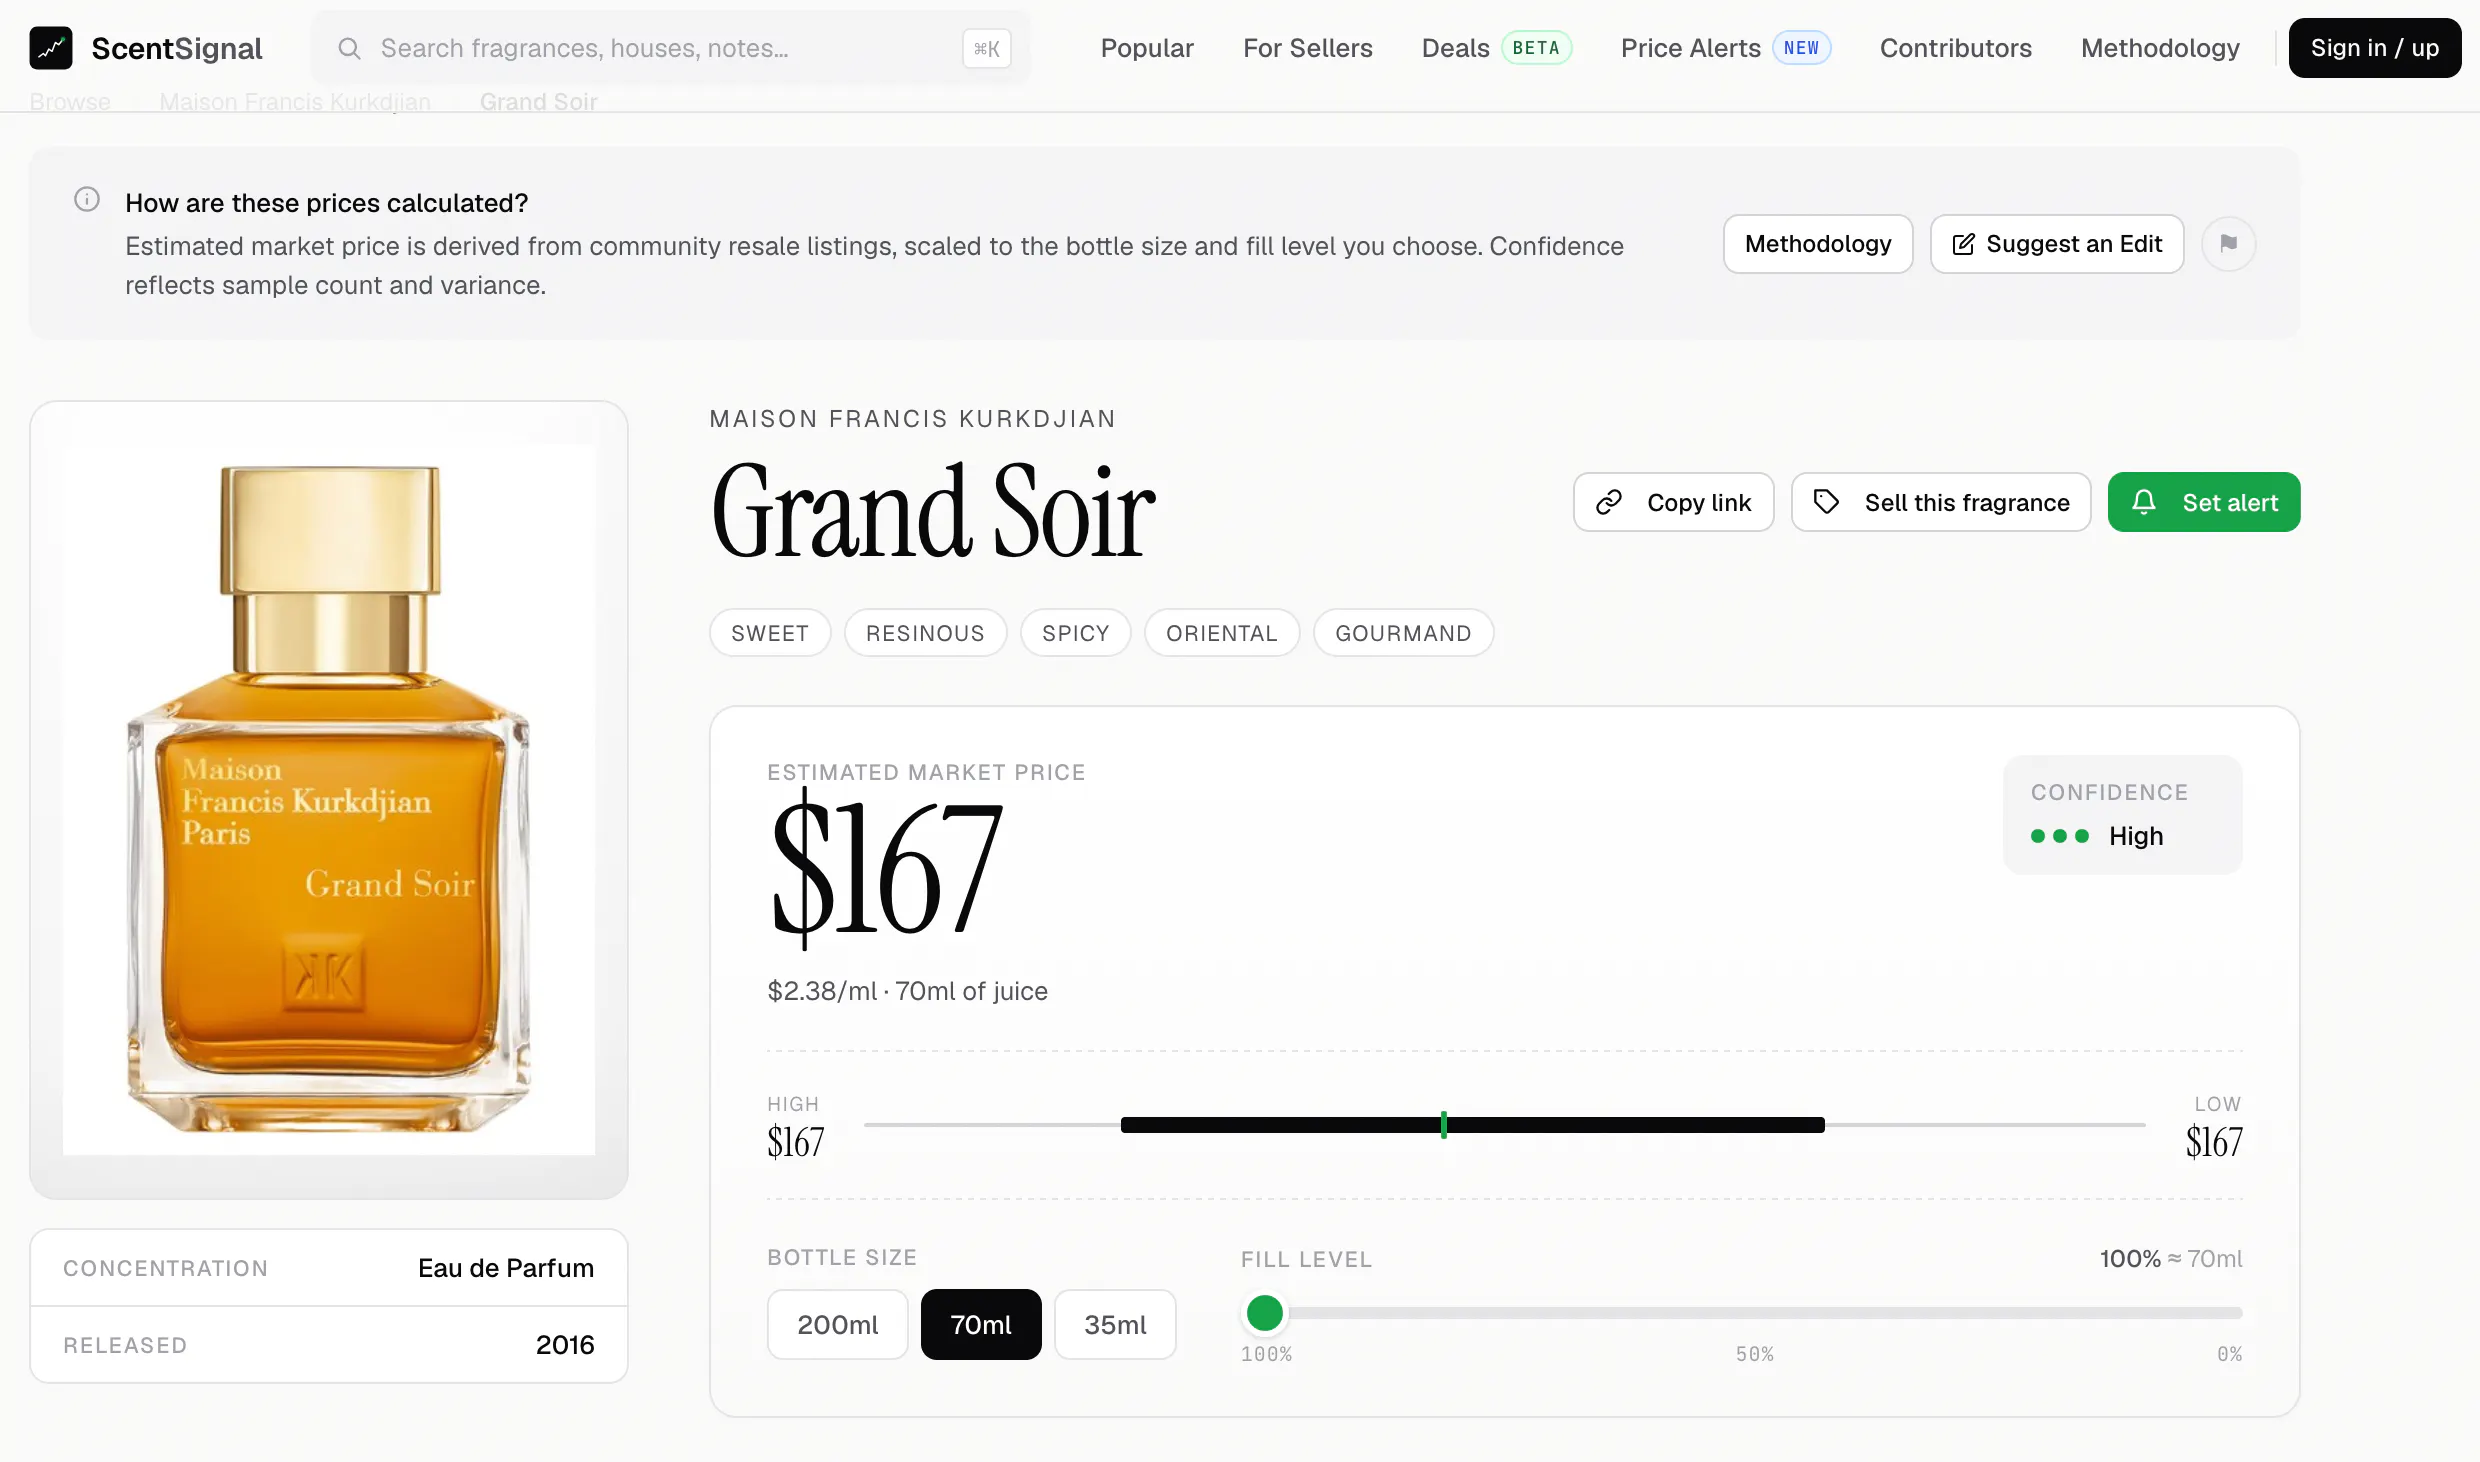The image size is (2480, 1462).
Task: Click the LOW $167 price value
Action: [x=2214, y=1142]
